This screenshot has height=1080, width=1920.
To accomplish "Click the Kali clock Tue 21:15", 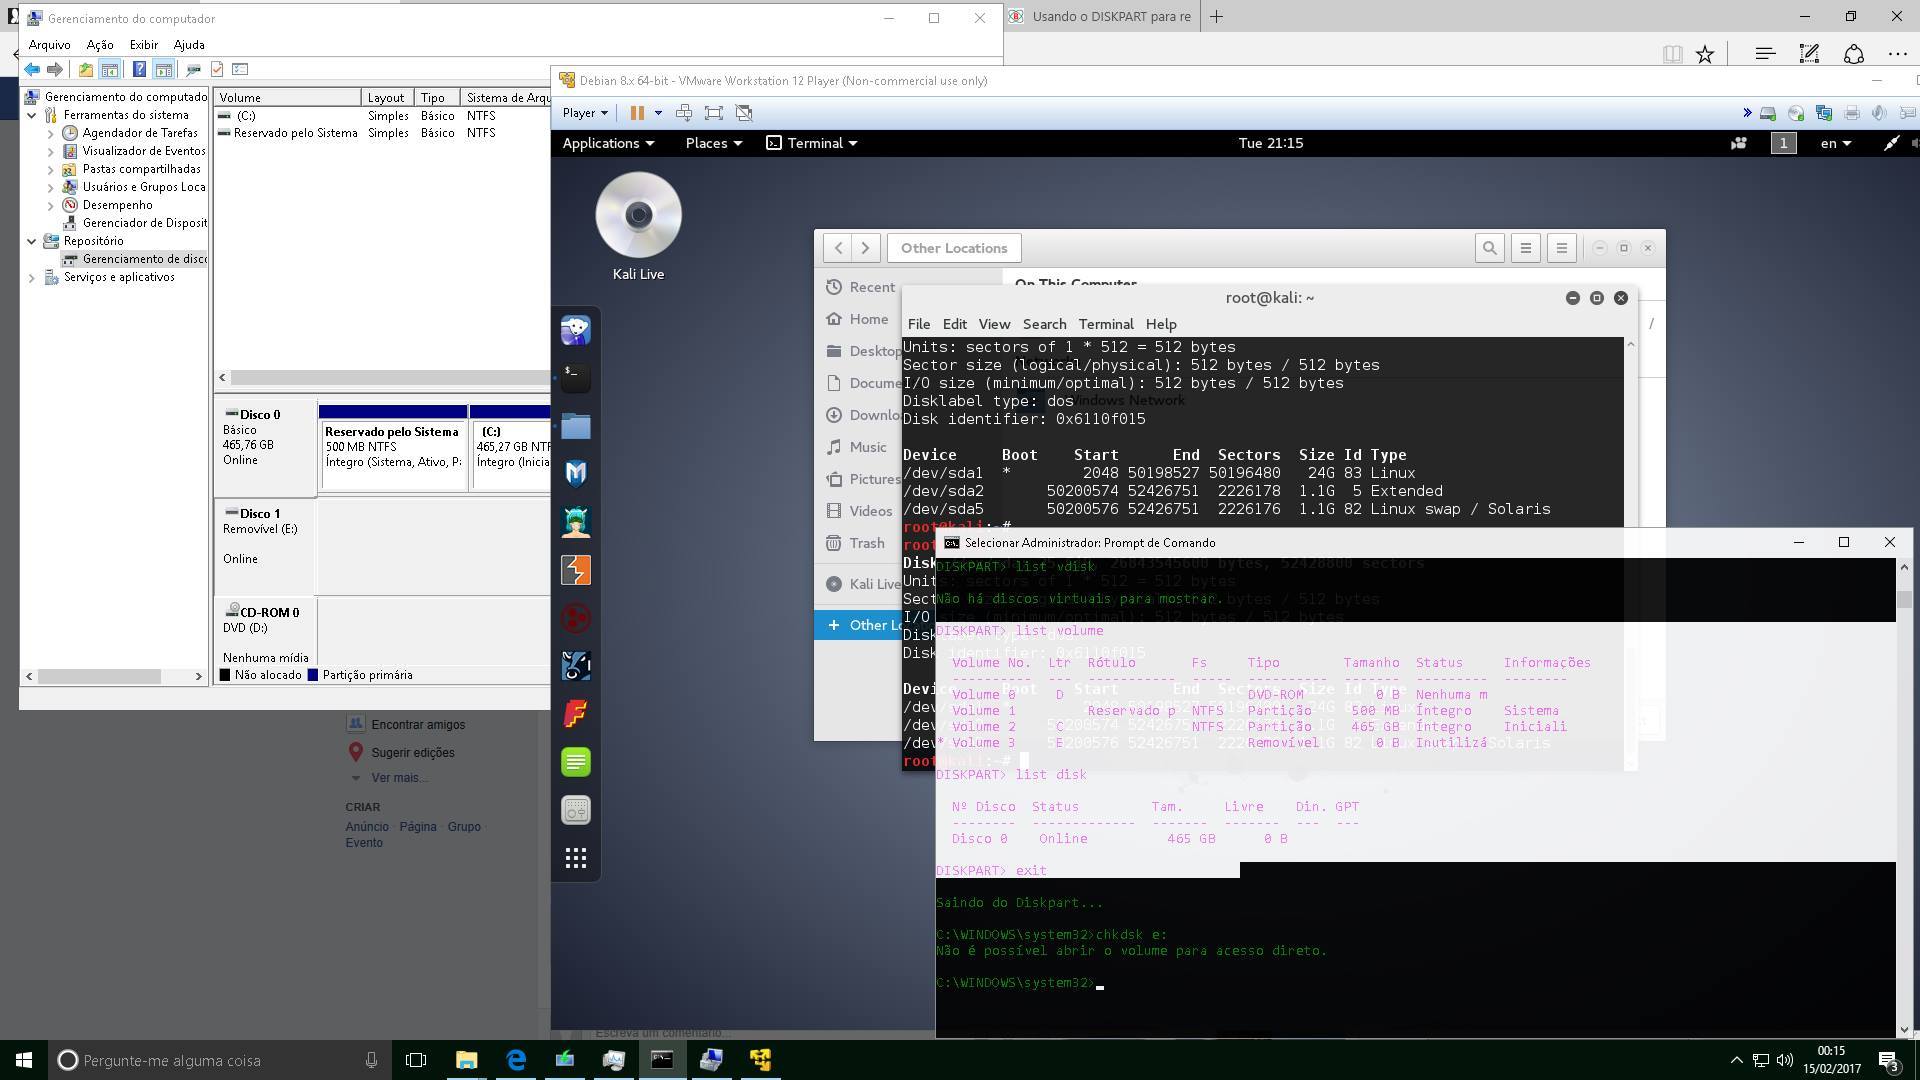I will click(1270, 143).
